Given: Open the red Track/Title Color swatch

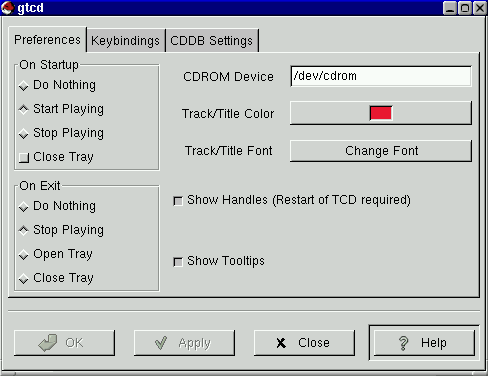Looking at the screenshot, I should 381,113.
